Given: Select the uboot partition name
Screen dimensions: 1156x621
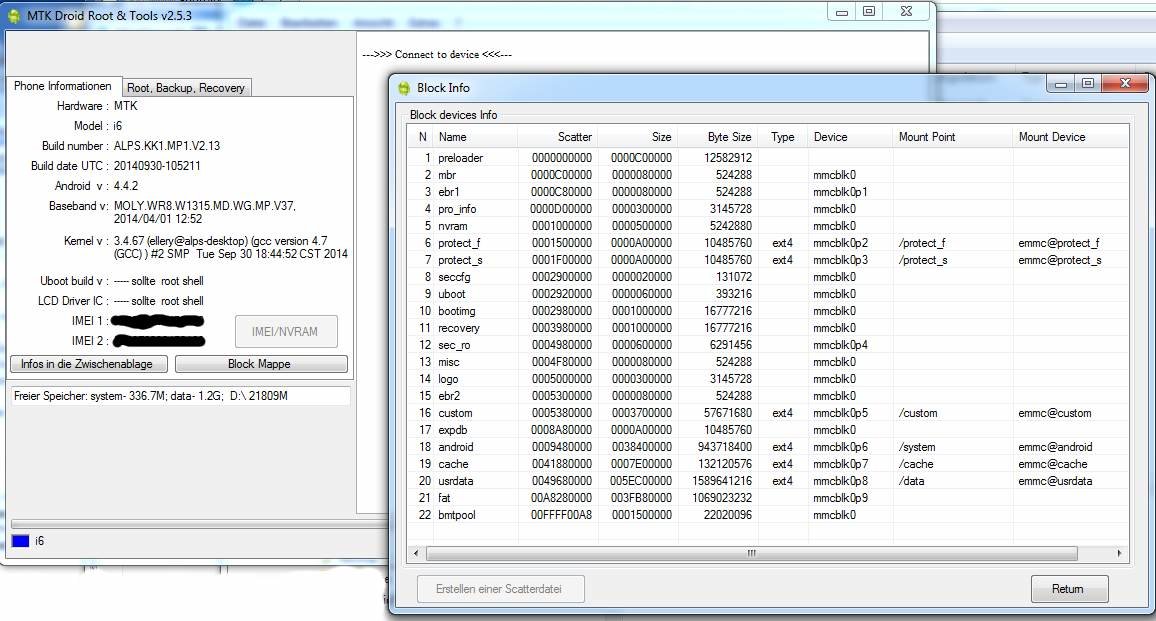Looking at the screenshot, I should (452, 294).
